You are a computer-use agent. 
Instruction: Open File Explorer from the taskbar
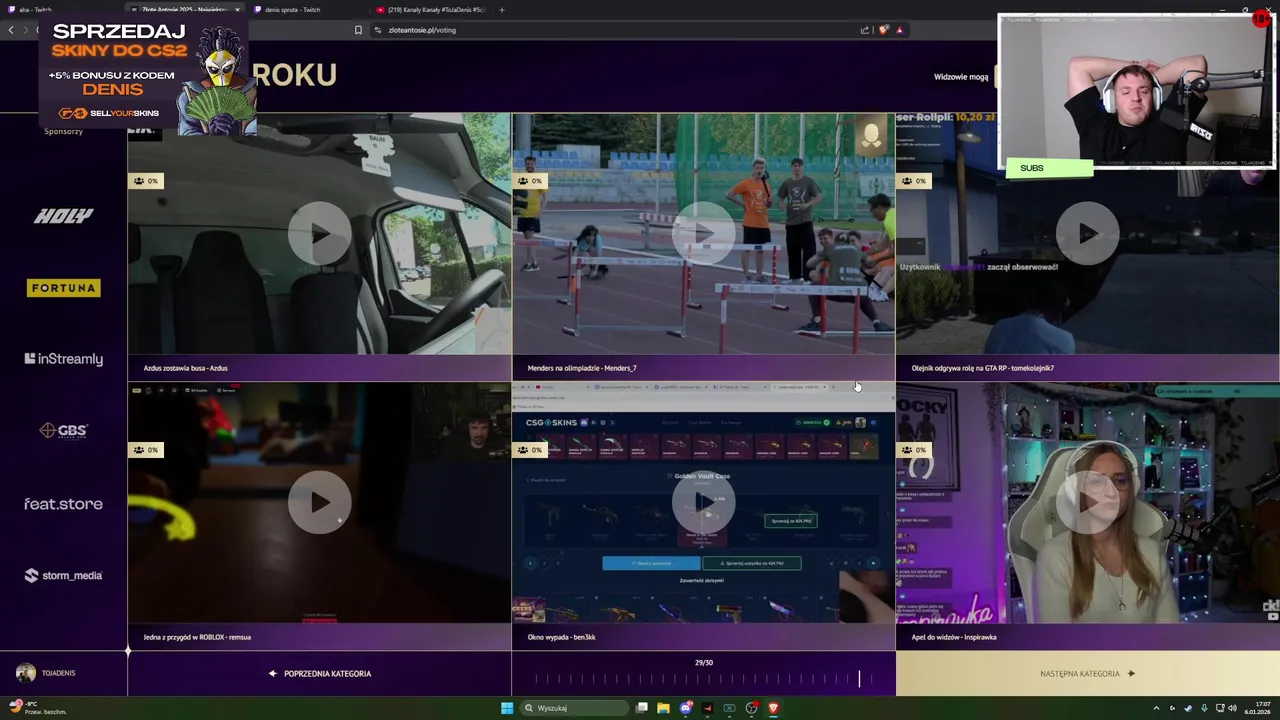tap(663, 708)
